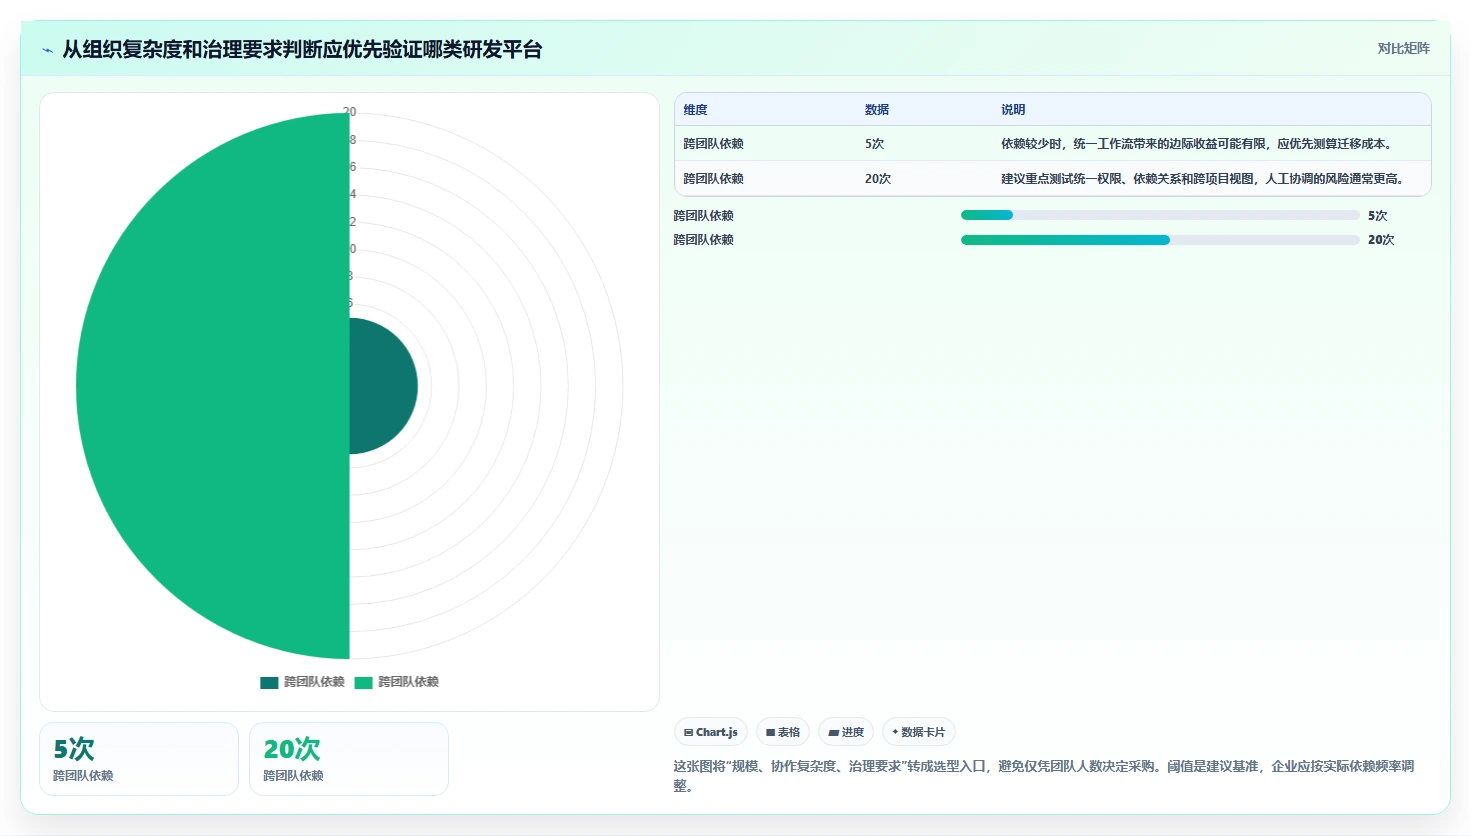Click the icon inside the 表格 tag
The height and width of the screenshot is (836, 1471).
click(770, 732)
